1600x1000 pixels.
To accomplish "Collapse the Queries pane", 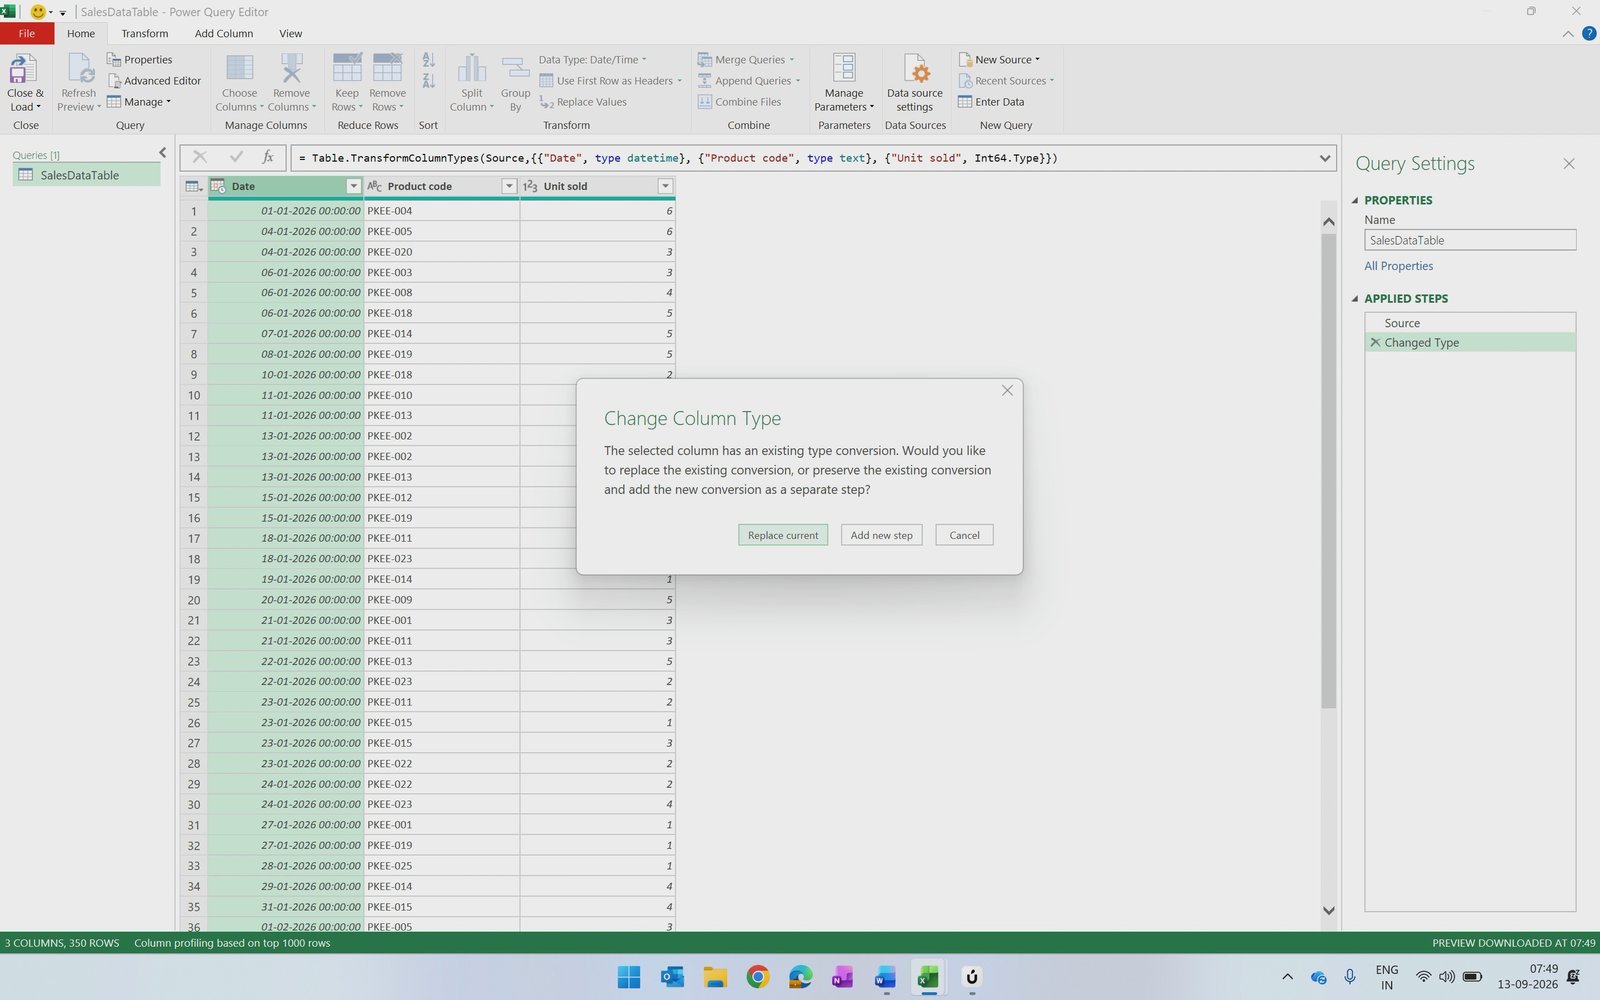I will [163, 153].
